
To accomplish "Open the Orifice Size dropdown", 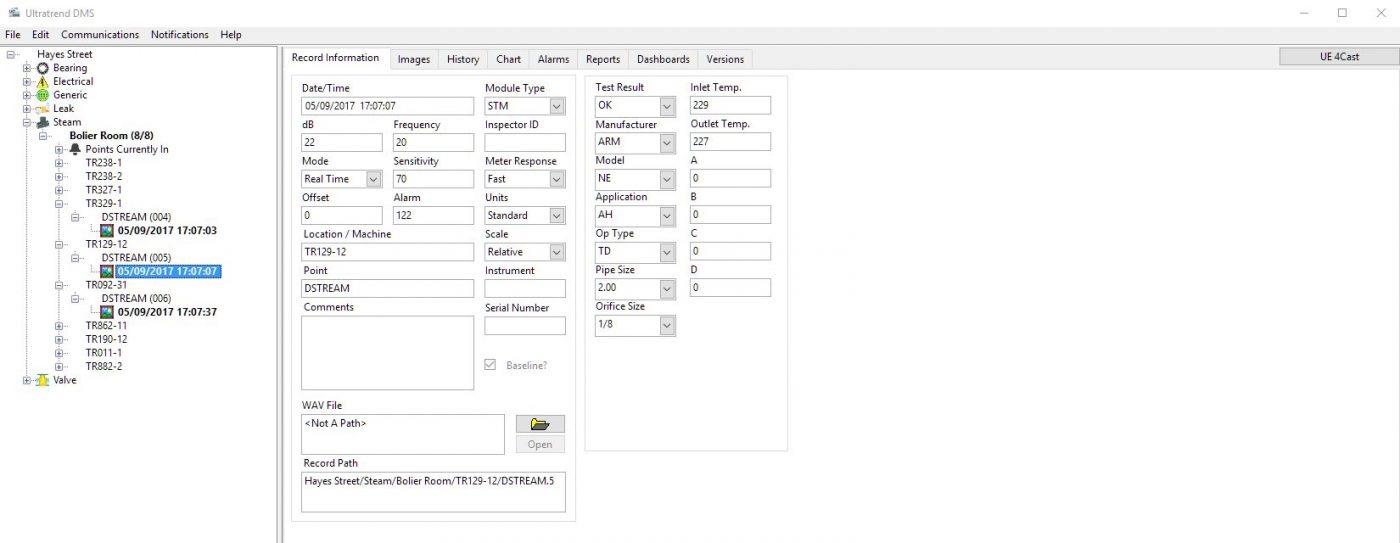I will coord(667,325).
